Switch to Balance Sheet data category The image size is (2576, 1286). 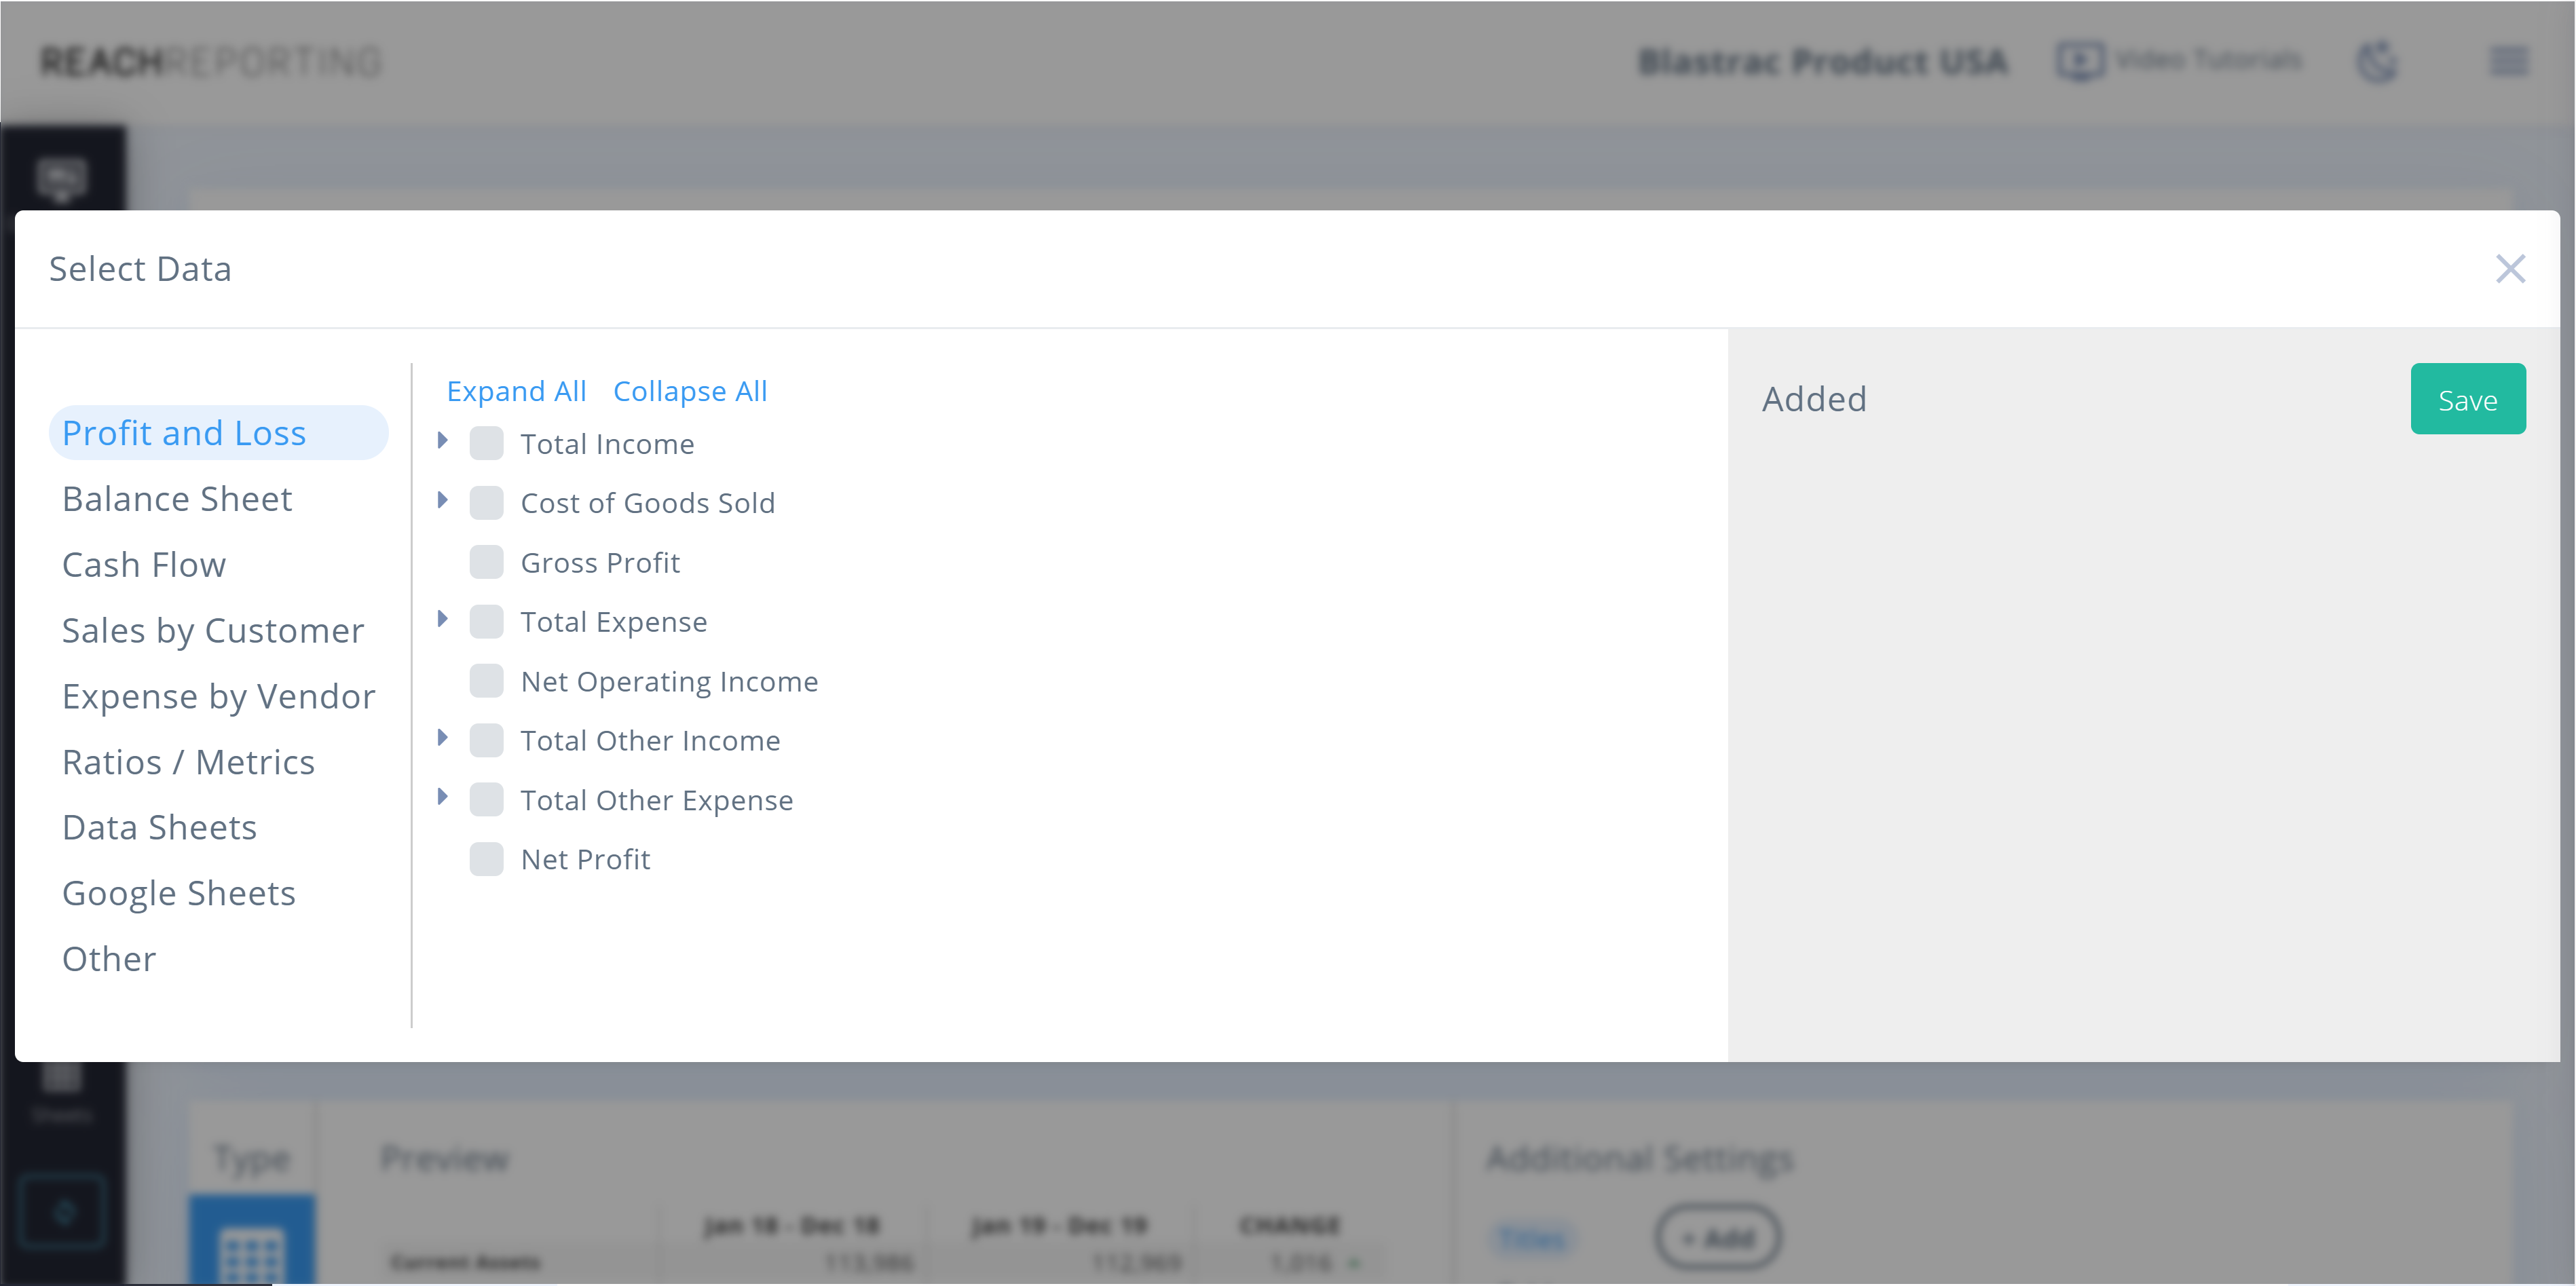coord(177,497)
